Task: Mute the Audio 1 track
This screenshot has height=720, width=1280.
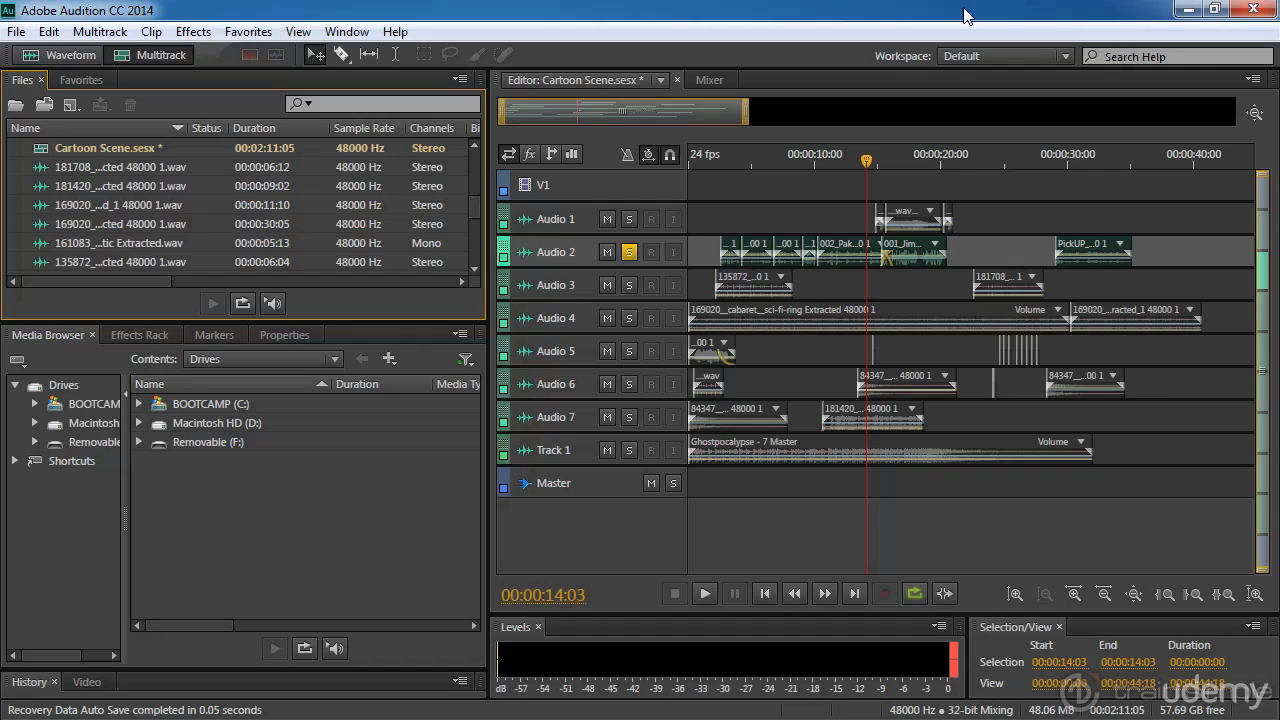Action: 607,219
